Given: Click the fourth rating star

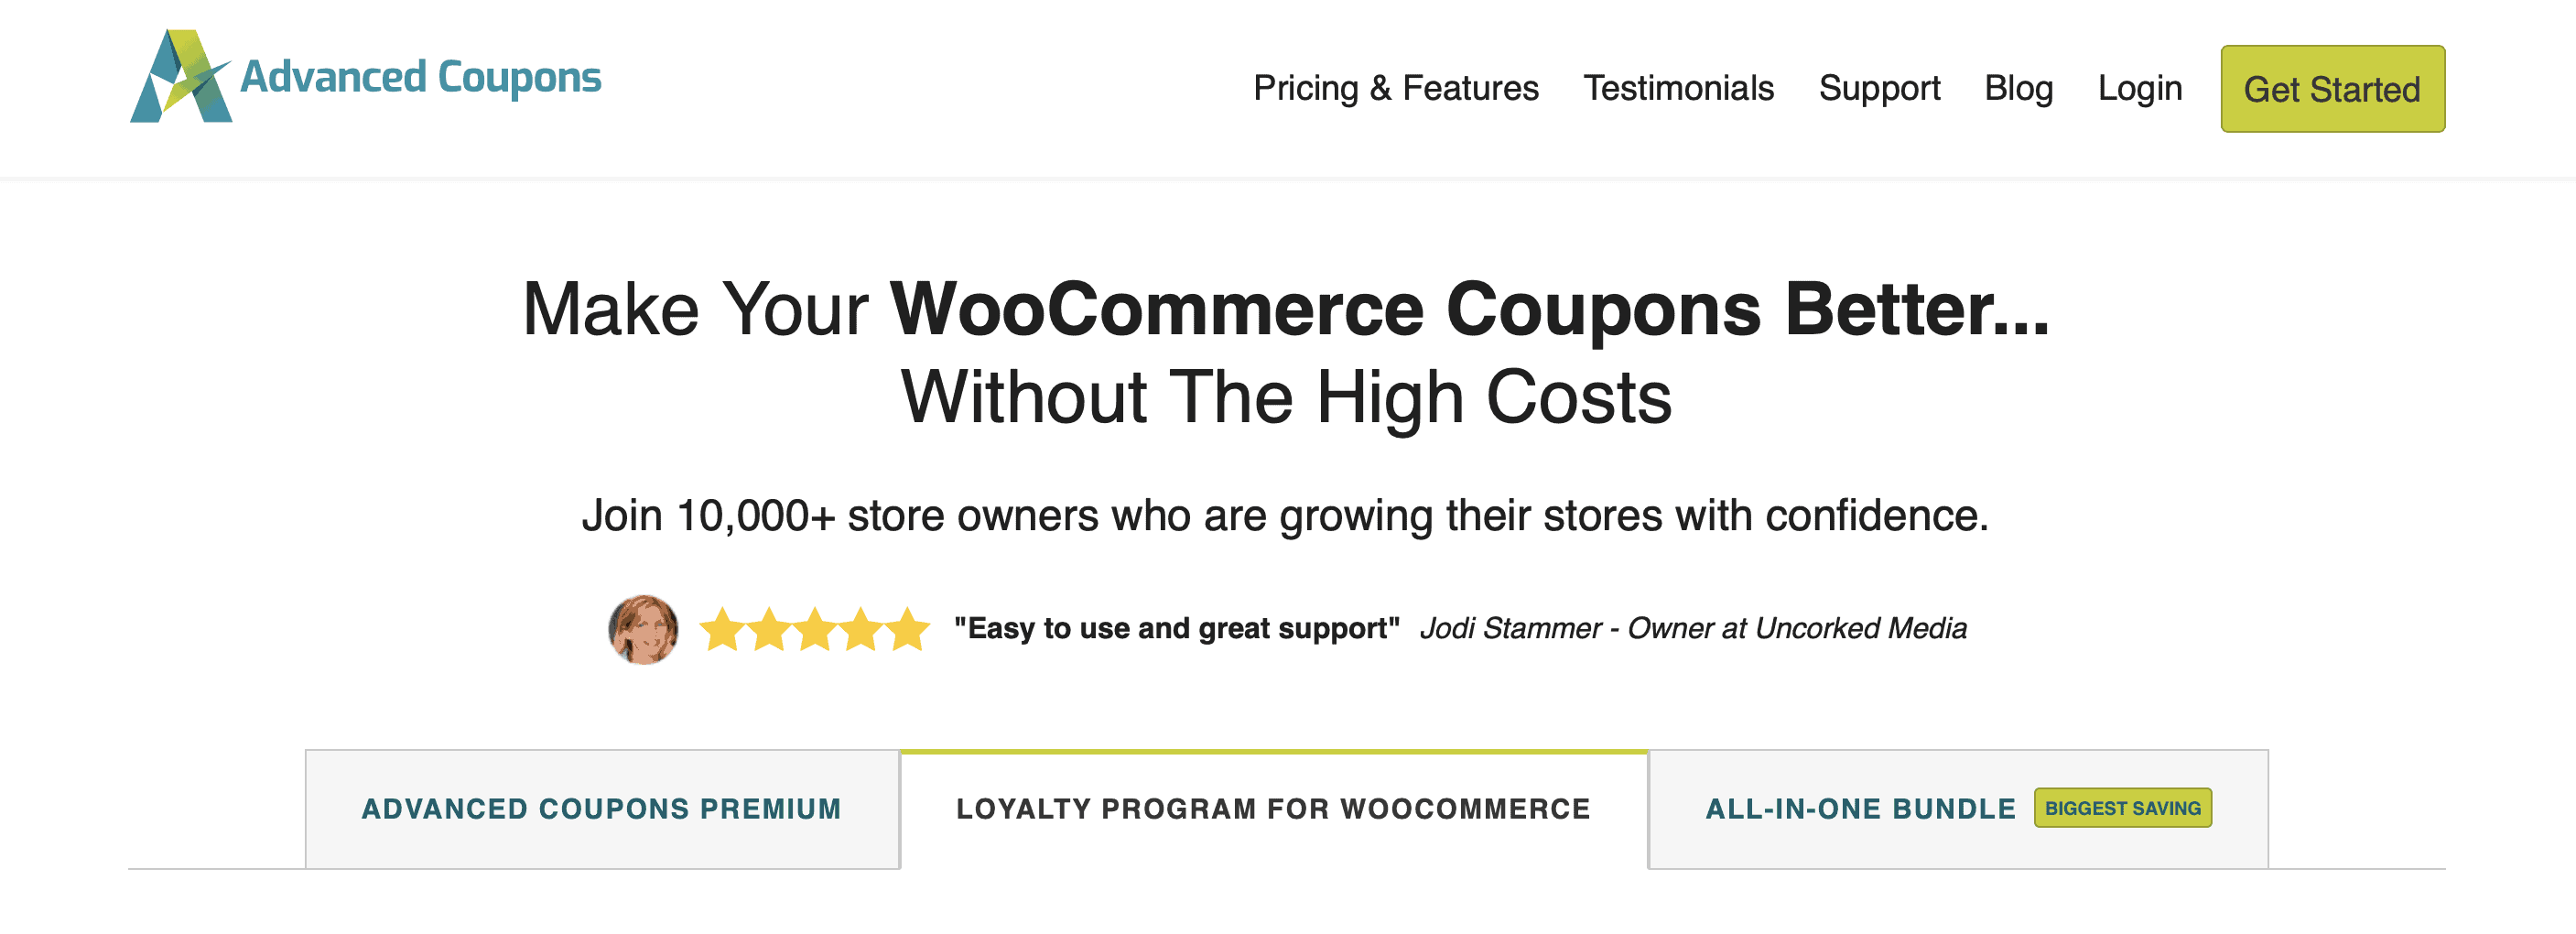Looking at the screenshot, I should click(860, 630).
